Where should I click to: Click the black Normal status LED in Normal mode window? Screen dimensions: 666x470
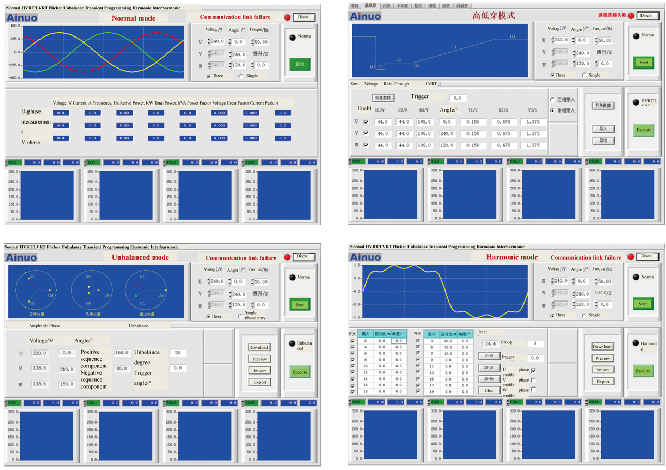pos(292,37)
